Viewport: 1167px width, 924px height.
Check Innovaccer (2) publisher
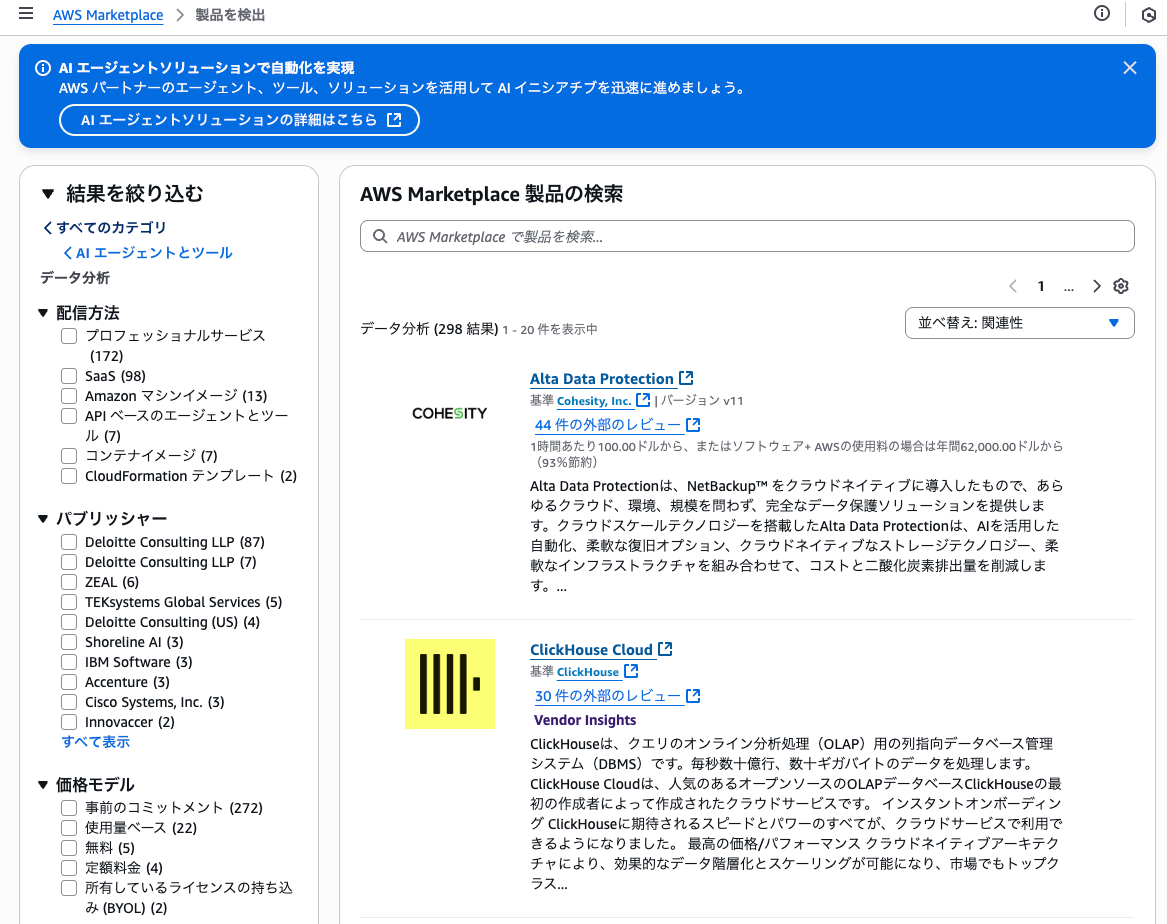pyautogui.click(x=69, y=722)
